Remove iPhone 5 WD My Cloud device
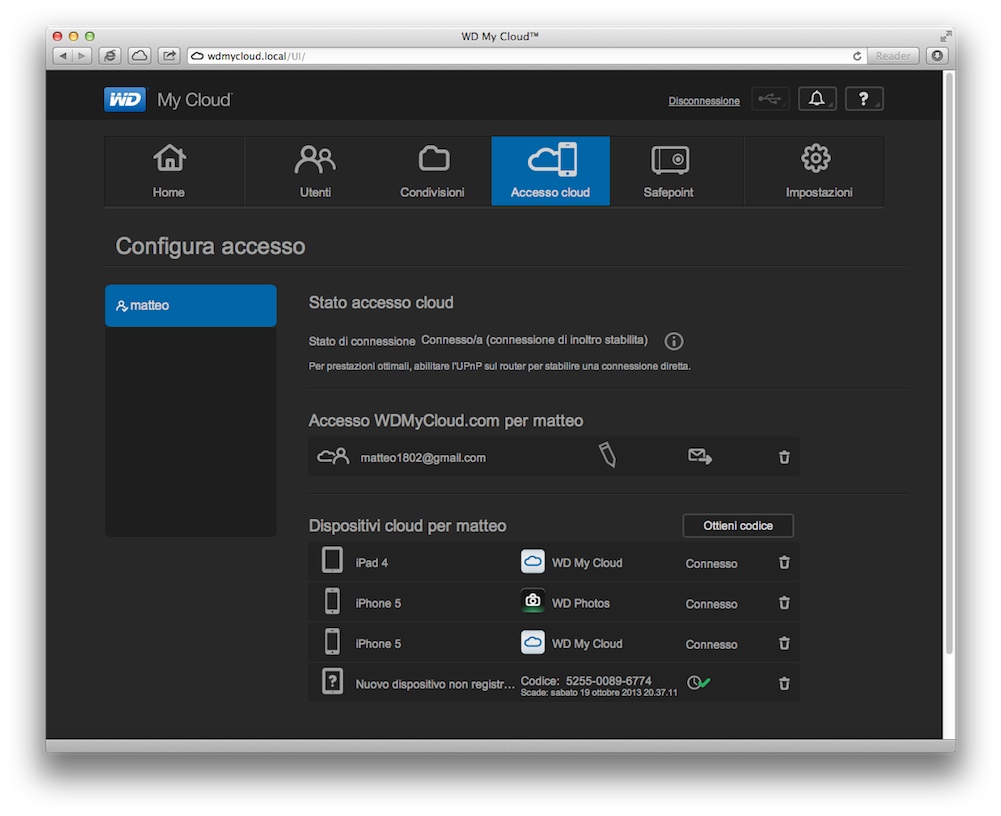Viewport: 1001px width, 816px height. point(784,643)
